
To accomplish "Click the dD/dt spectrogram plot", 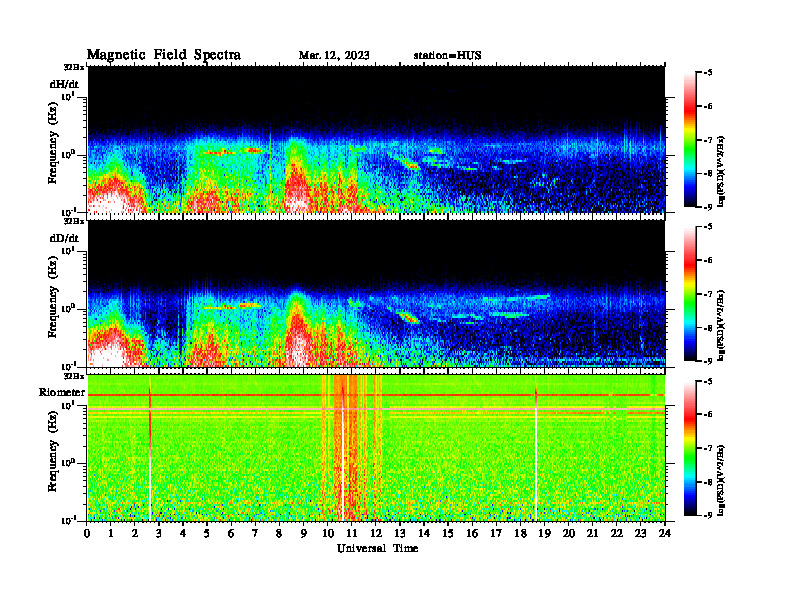I will pos(376,294).
